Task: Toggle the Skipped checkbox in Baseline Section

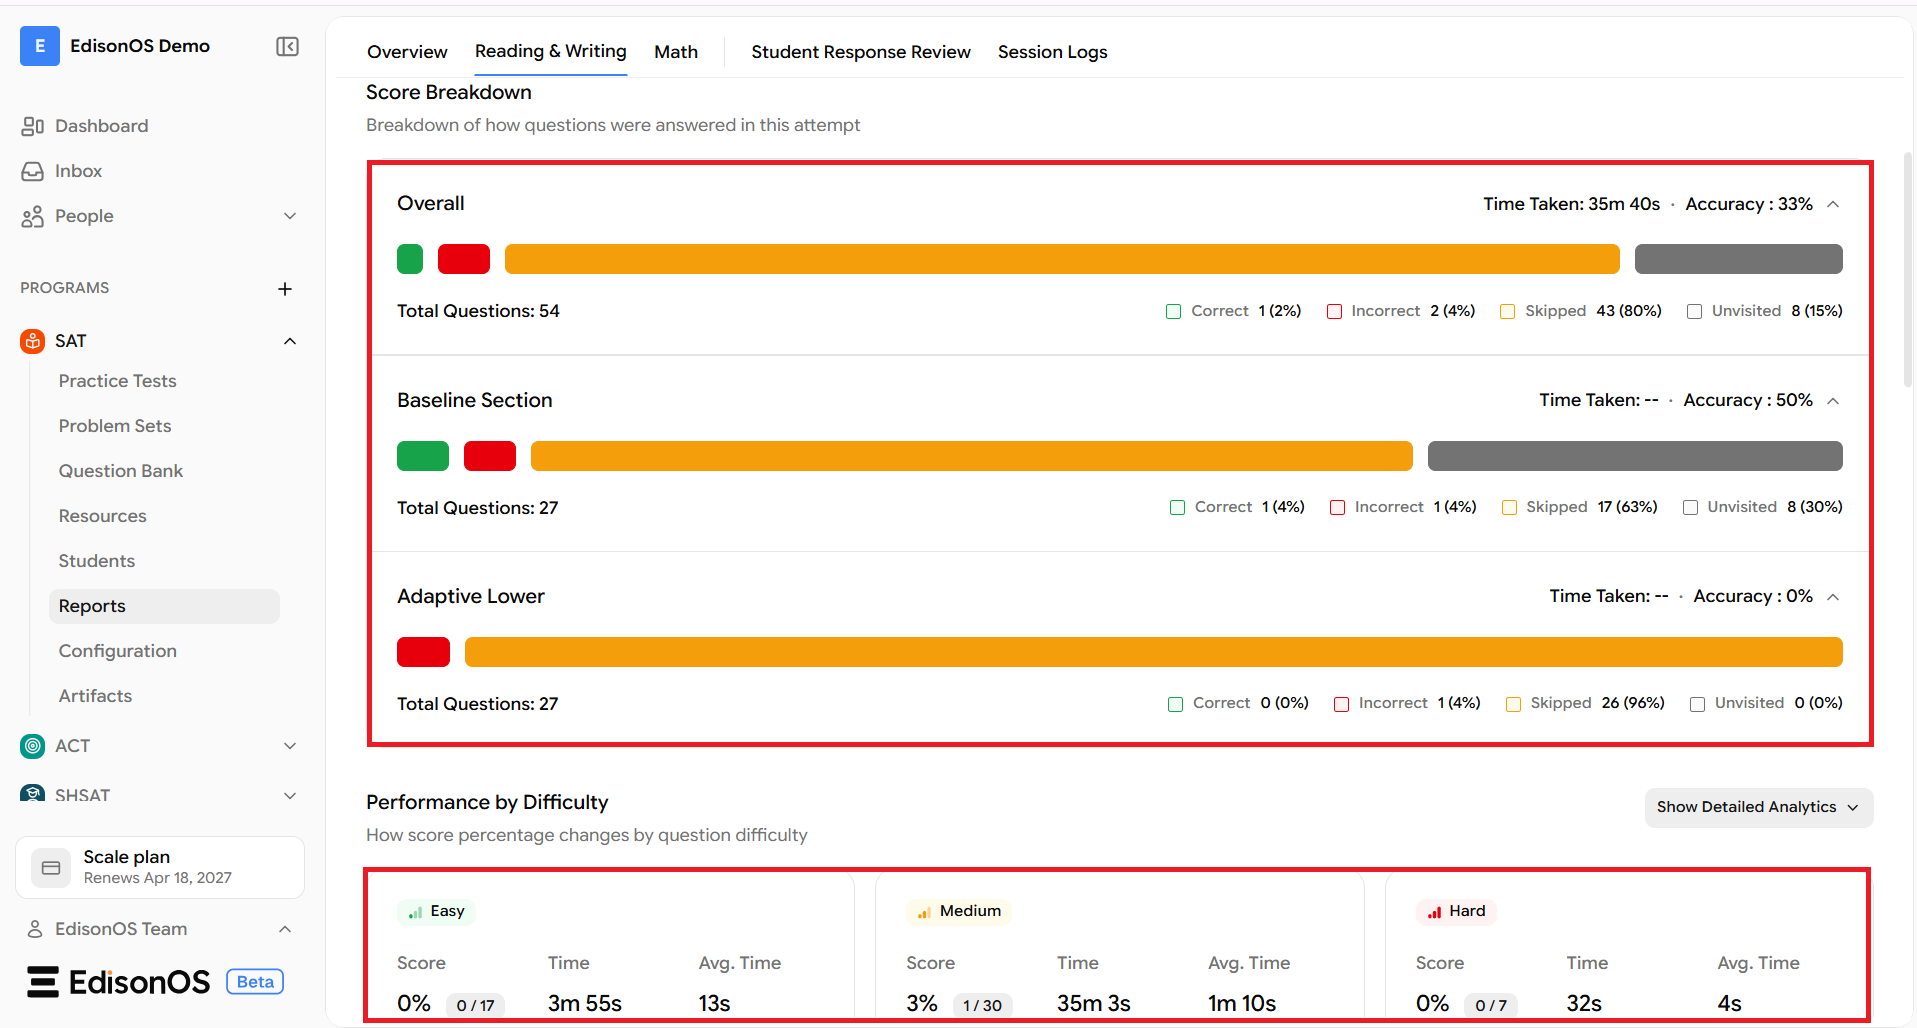Action: (x=1509, y=508)
